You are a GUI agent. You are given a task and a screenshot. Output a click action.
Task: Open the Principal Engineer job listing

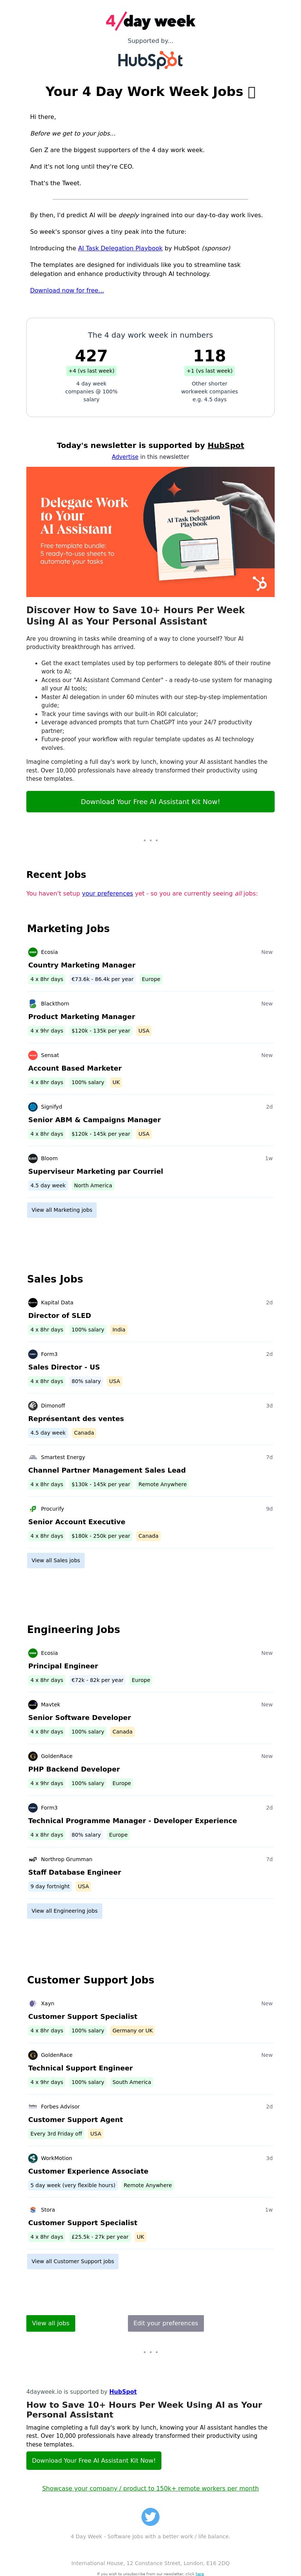click(x=63, y=1666)
